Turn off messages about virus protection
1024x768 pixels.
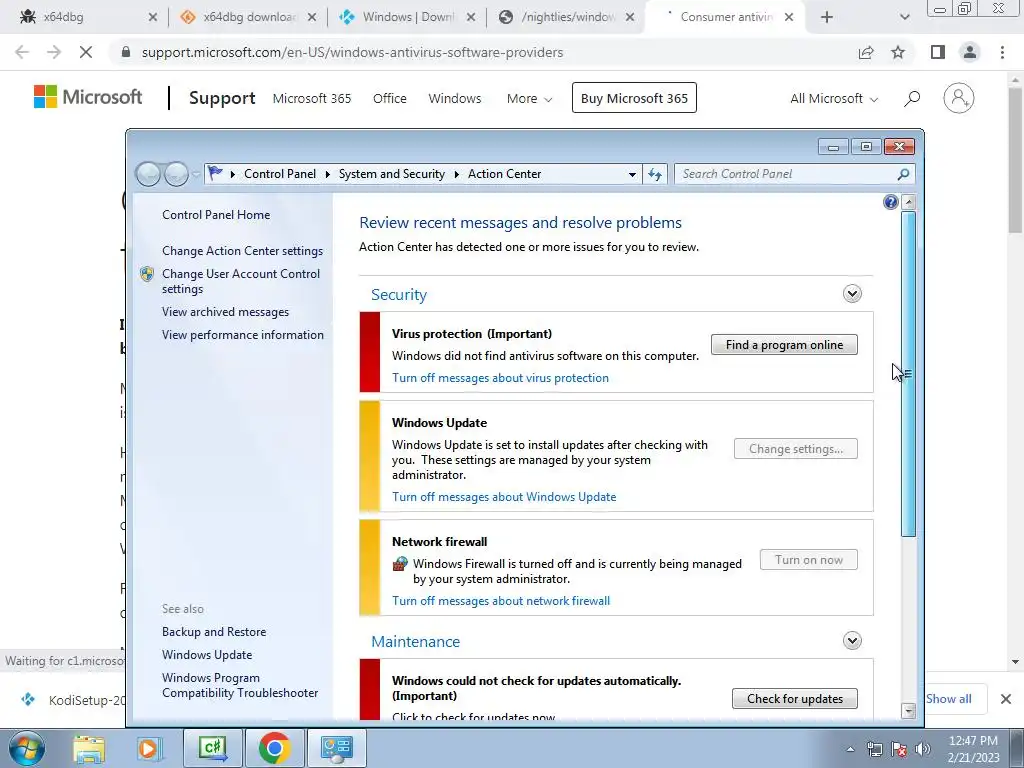[500, 378]
